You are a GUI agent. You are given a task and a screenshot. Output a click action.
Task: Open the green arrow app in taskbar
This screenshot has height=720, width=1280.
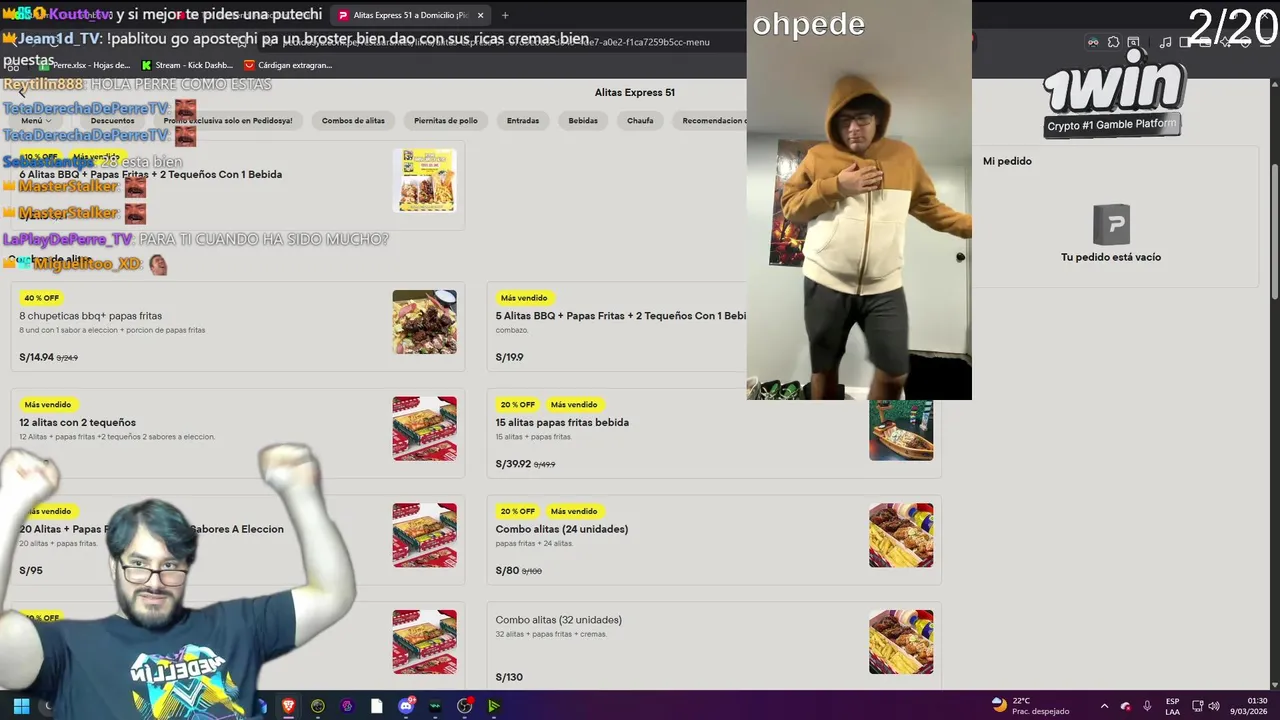pyautogui.click(x=494, y=706)
